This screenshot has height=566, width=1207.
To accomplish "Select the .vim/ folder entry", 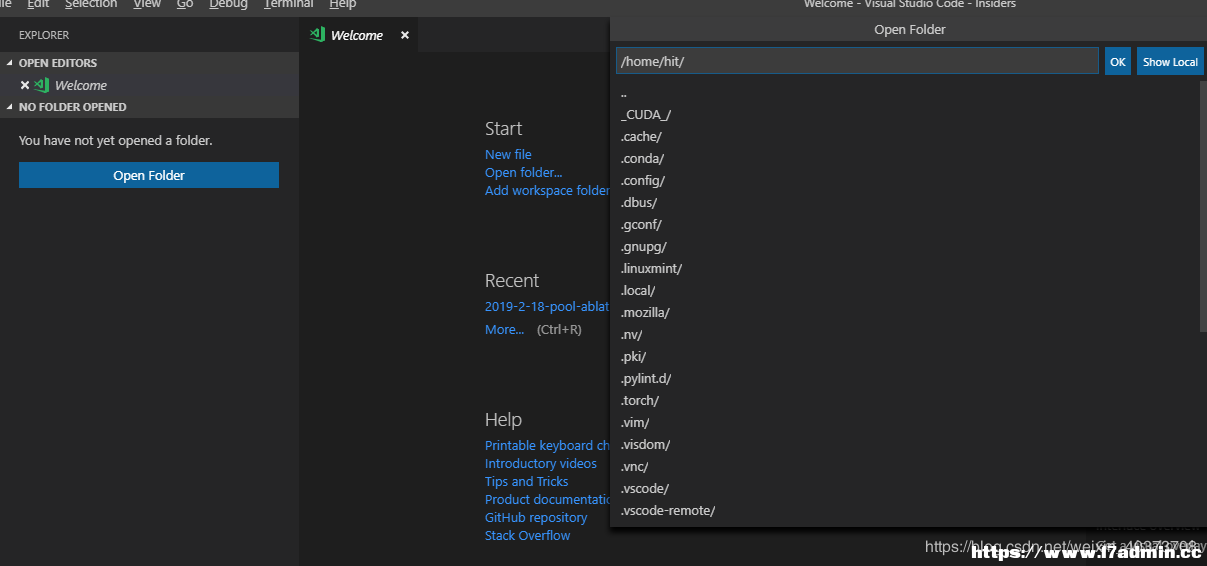I will [905, 422].
